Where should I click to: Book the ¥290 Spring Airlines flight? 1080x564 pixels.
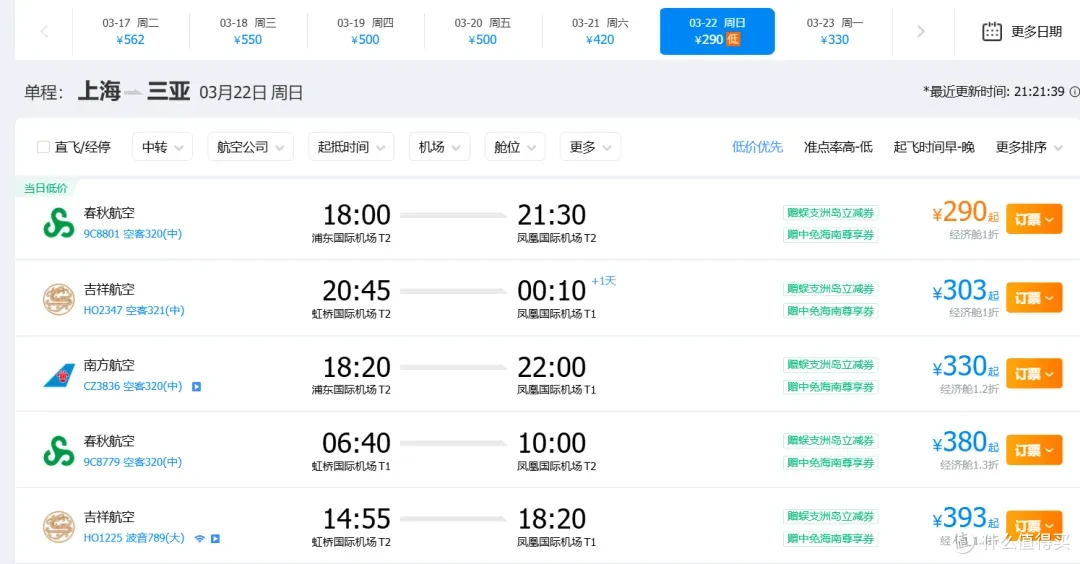coord(1034,219)
